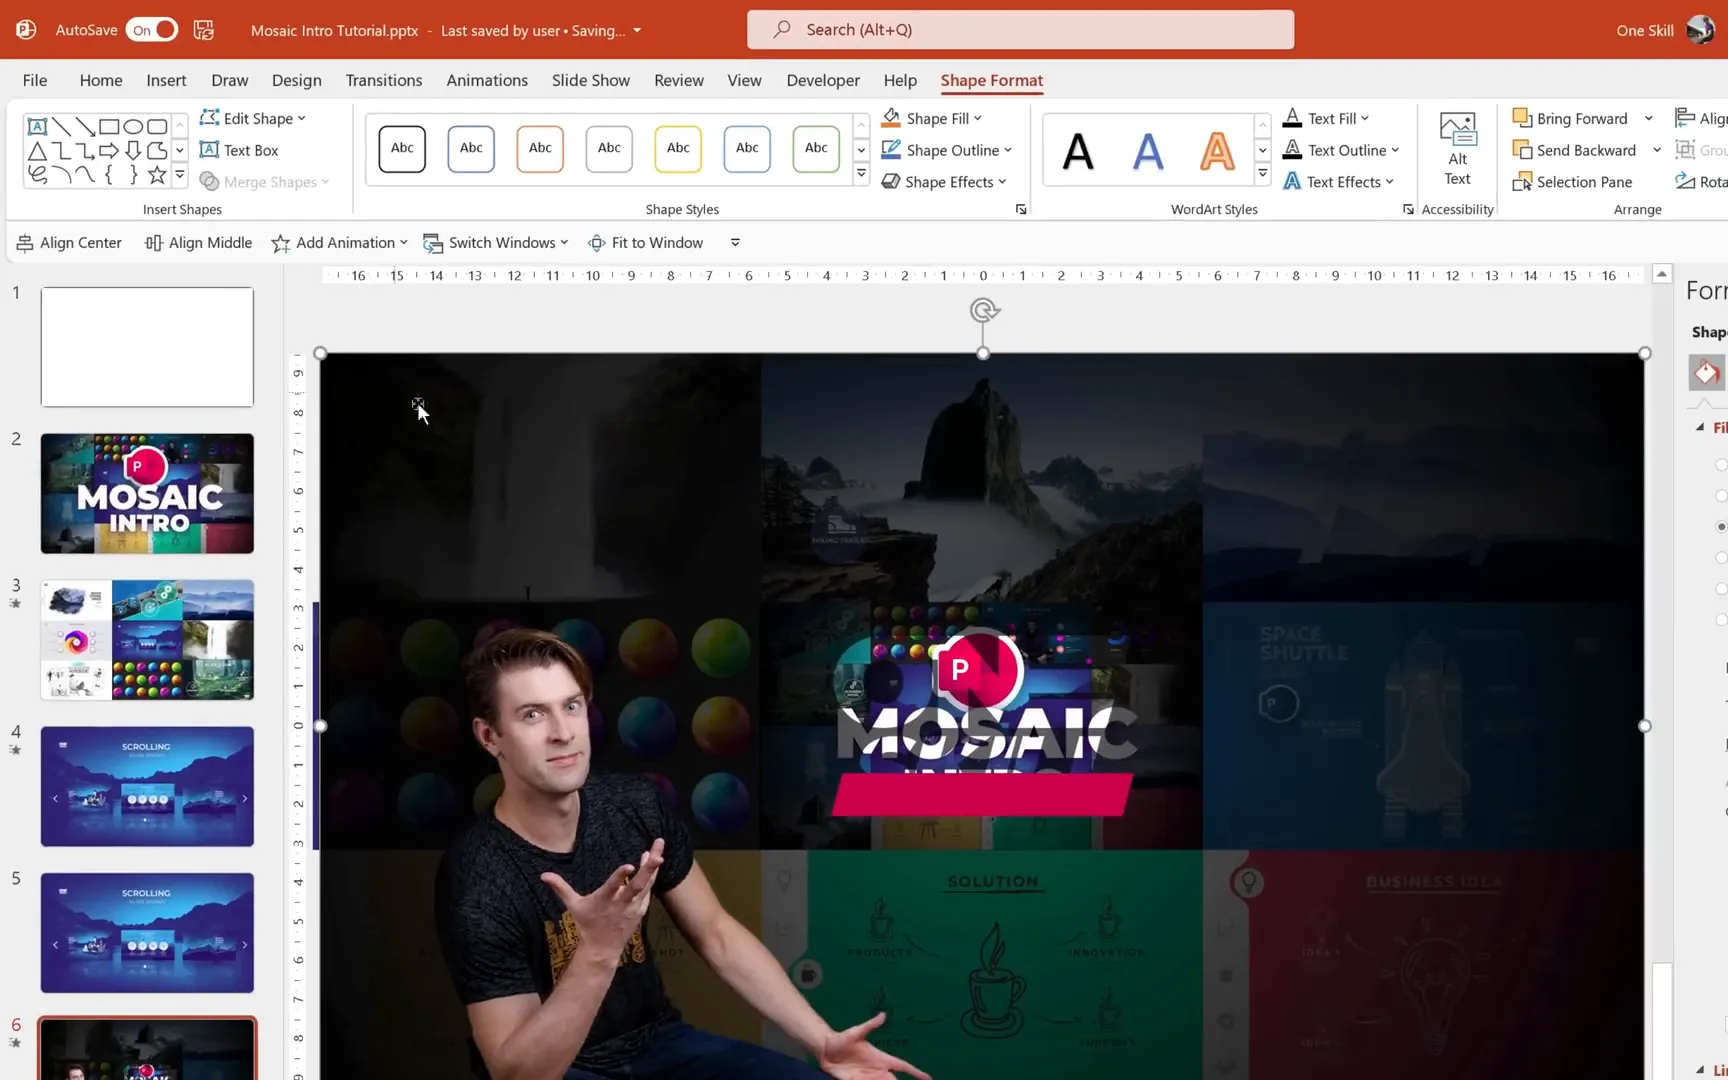The width and height of the screenshot is (1728, 1080).
Task: Select the Oval shape in gallery
Action: point(133,127)
